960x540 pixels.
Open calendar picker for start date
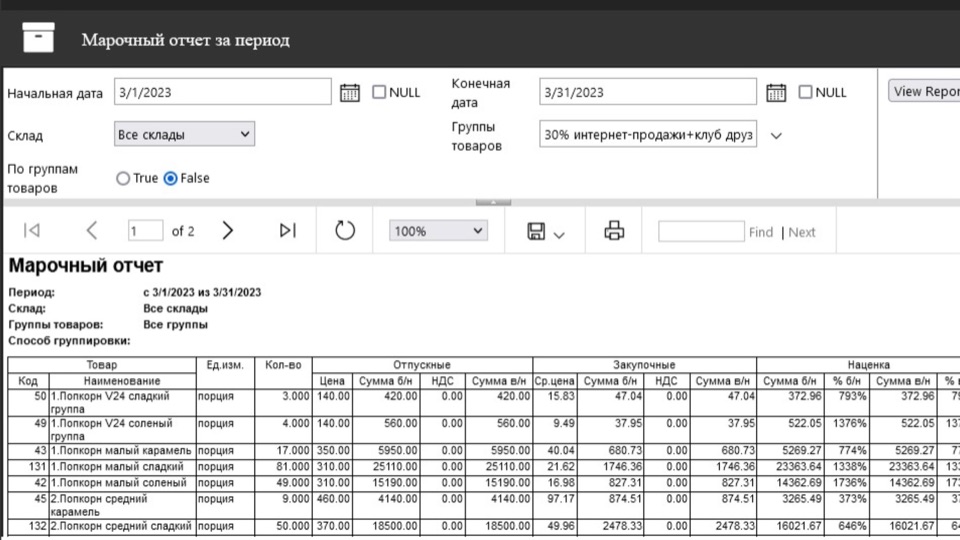click(x=349, y=92)
